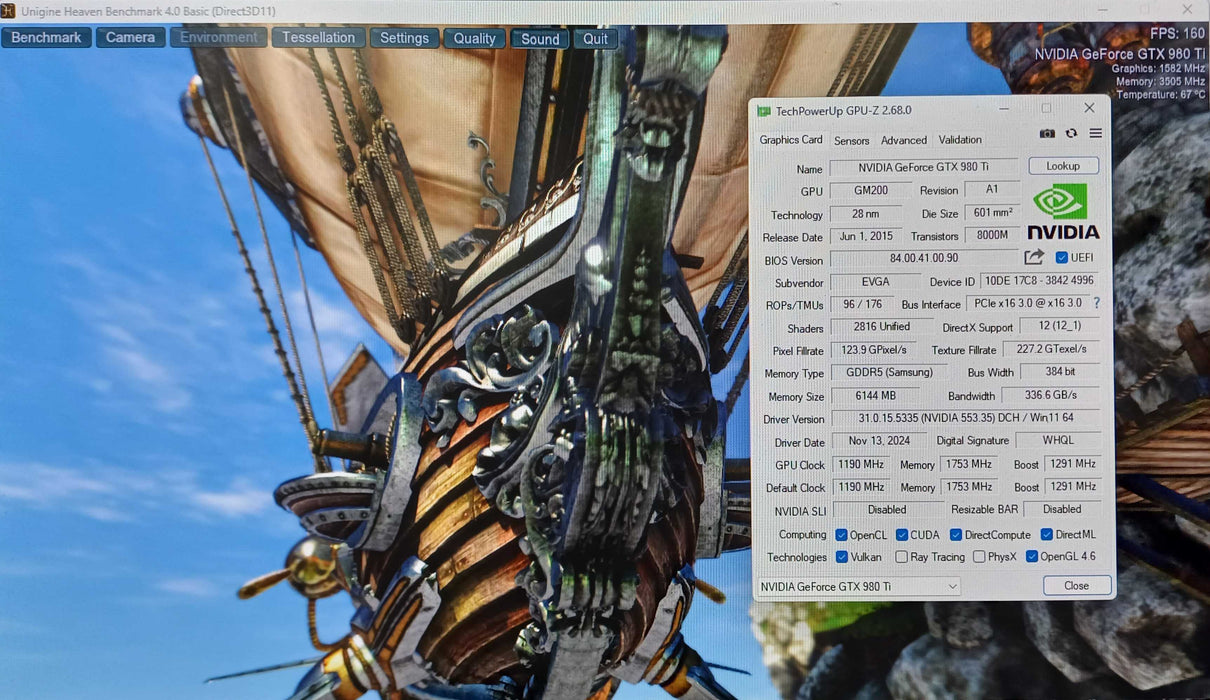Click the Lookup button
Viewport: 1210px width, 700px height.
click(1062, 166)
